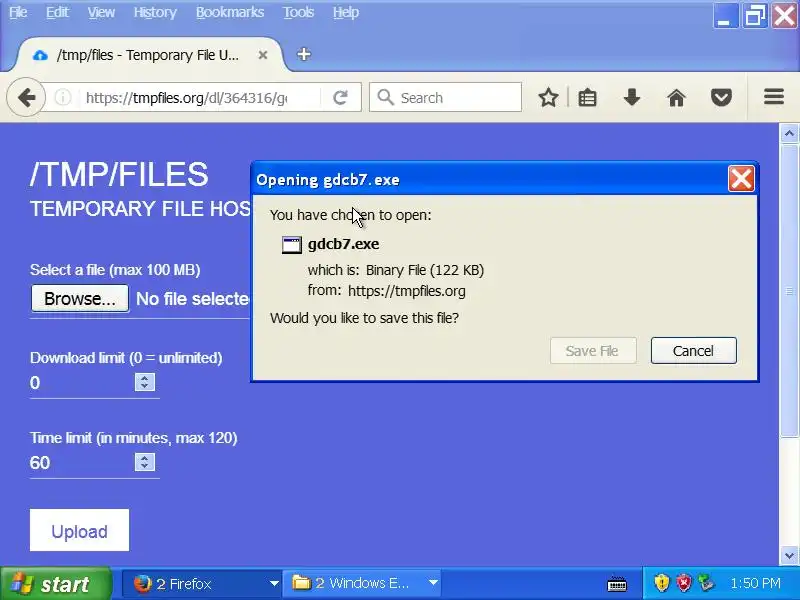The height and width of the screenshot is (600, 800).
Task: Save page to Pocket icon
Action: pos(721,97)
